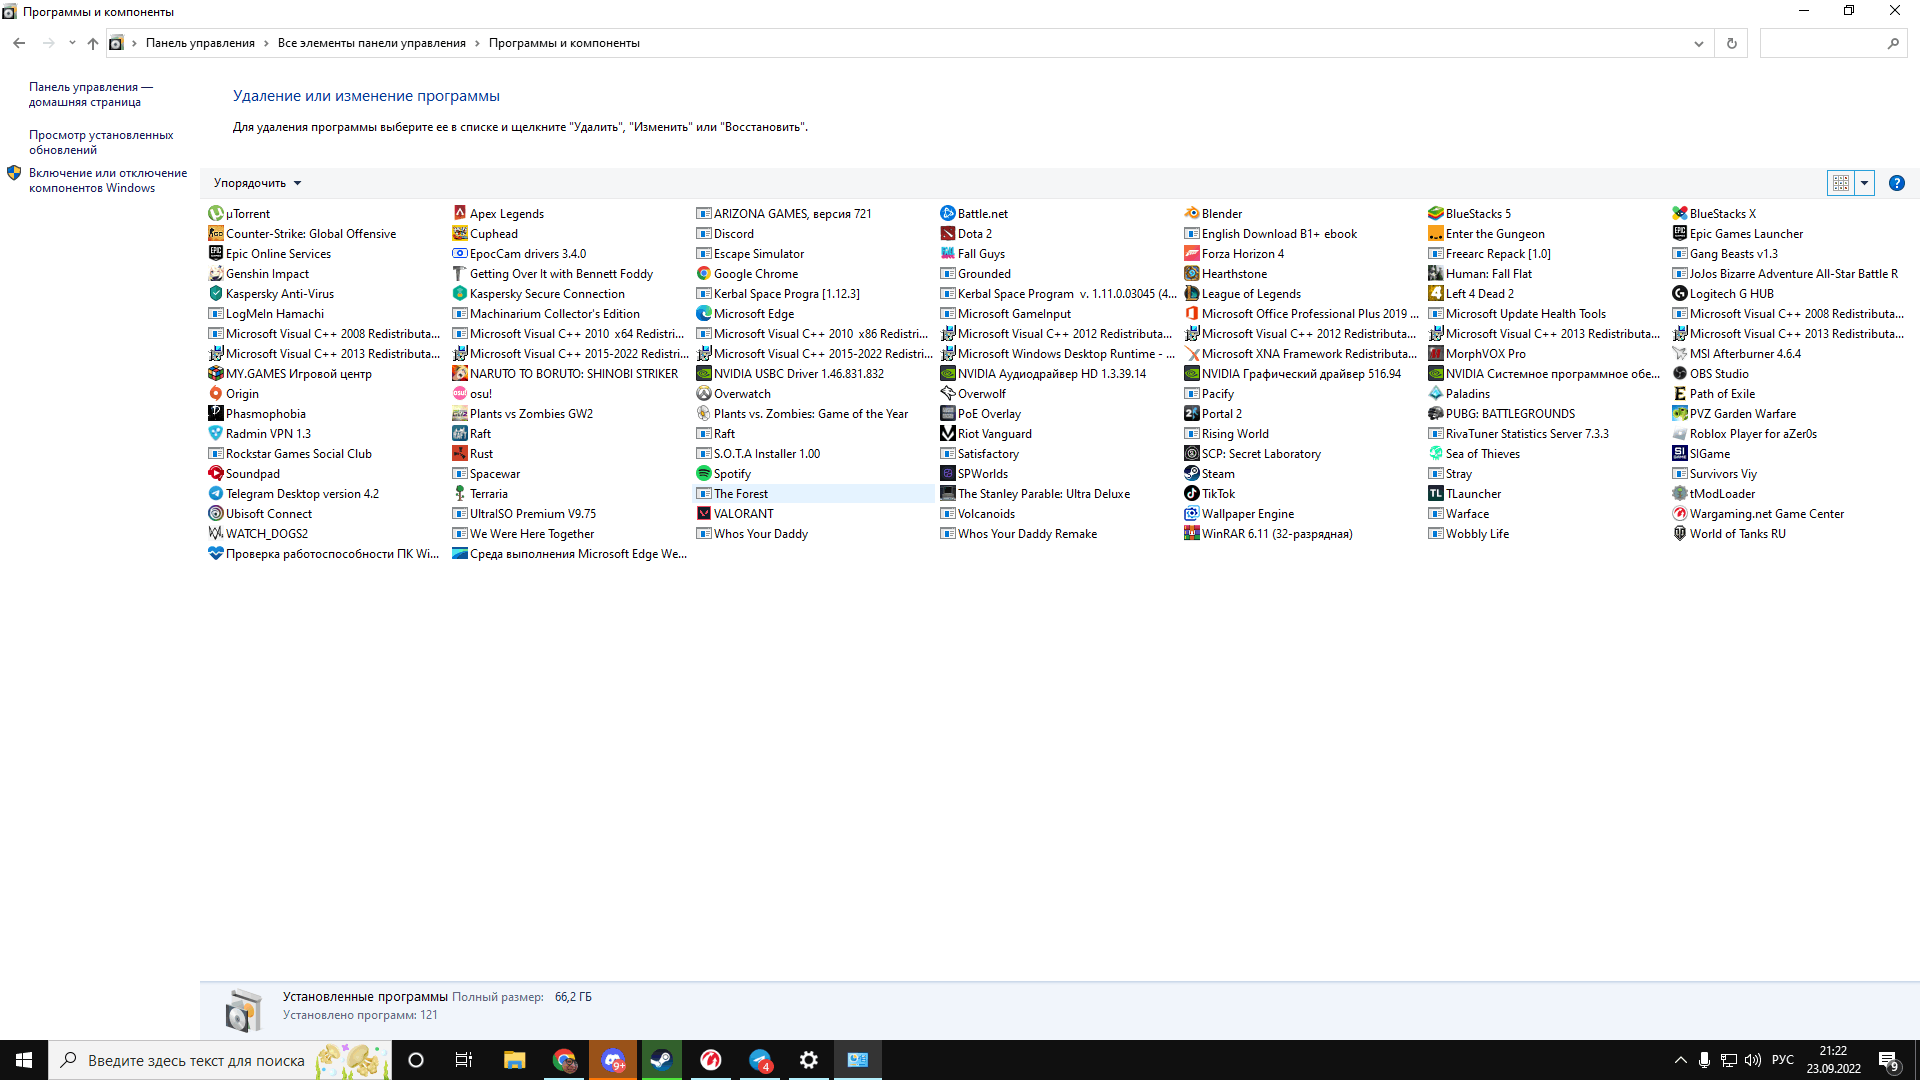
Task: Click the Kaspersky Anti-Virus icon
Action: point(215,293)
